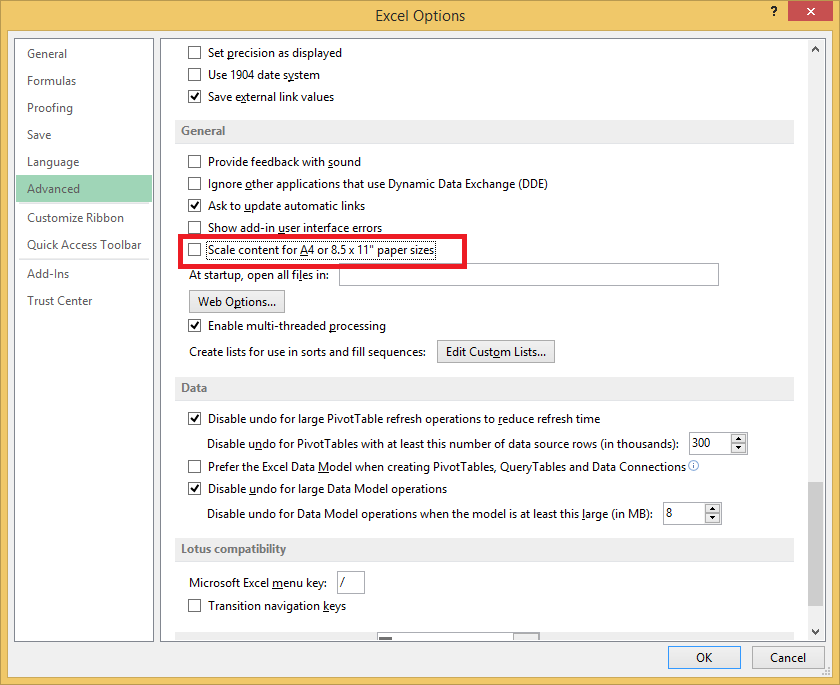Click the Help question mark icon

(x=773, y=11)
